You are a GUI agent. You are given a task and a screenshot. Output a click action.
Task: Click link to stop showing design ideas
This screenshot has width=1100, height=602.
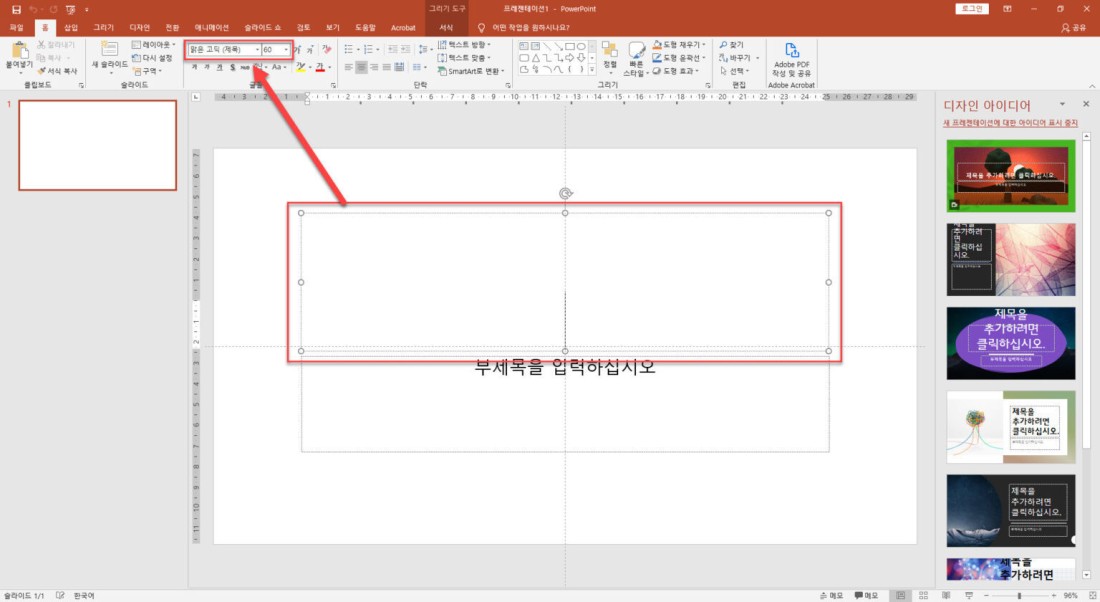[x=1010, y=123]
